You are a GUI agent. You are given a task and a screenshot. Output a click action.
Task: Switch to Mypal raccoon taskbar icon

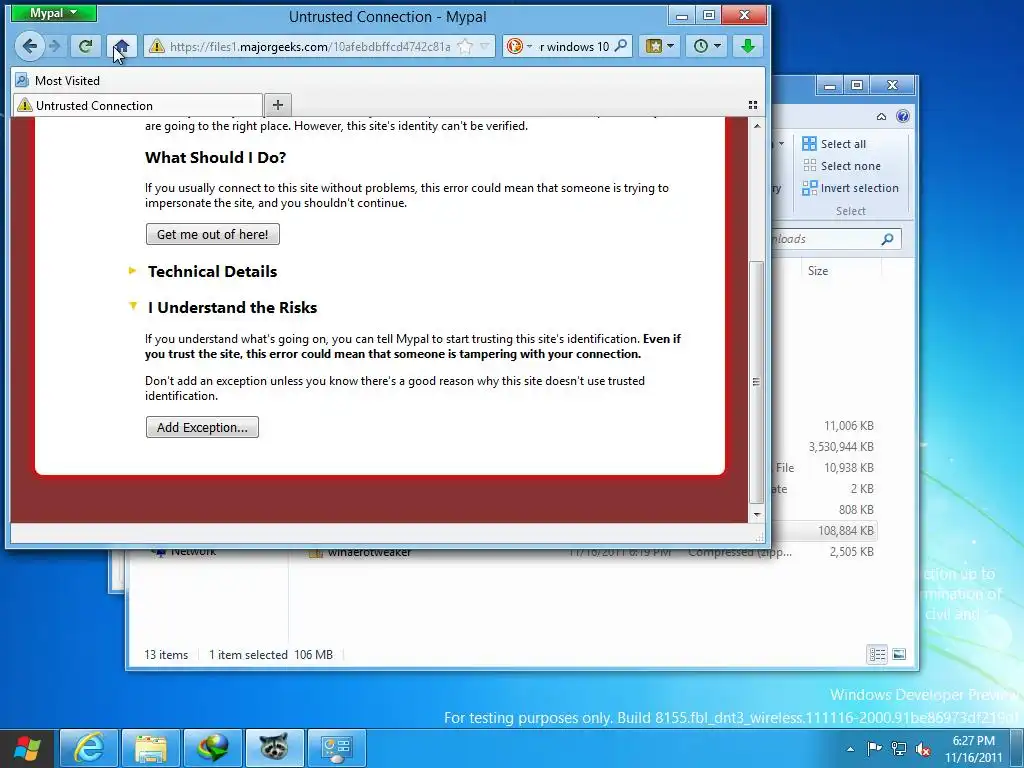click(x=274, y=748)
